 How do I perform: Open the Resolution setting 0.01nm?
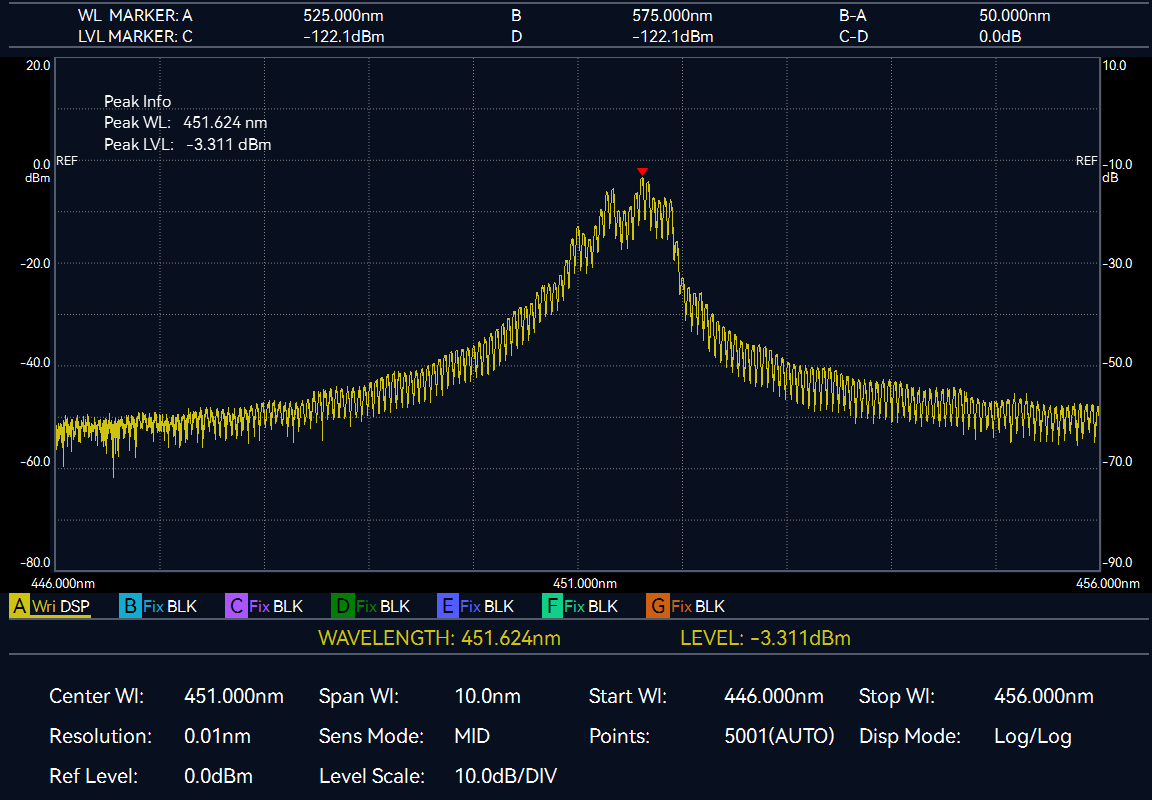[217, 737]
